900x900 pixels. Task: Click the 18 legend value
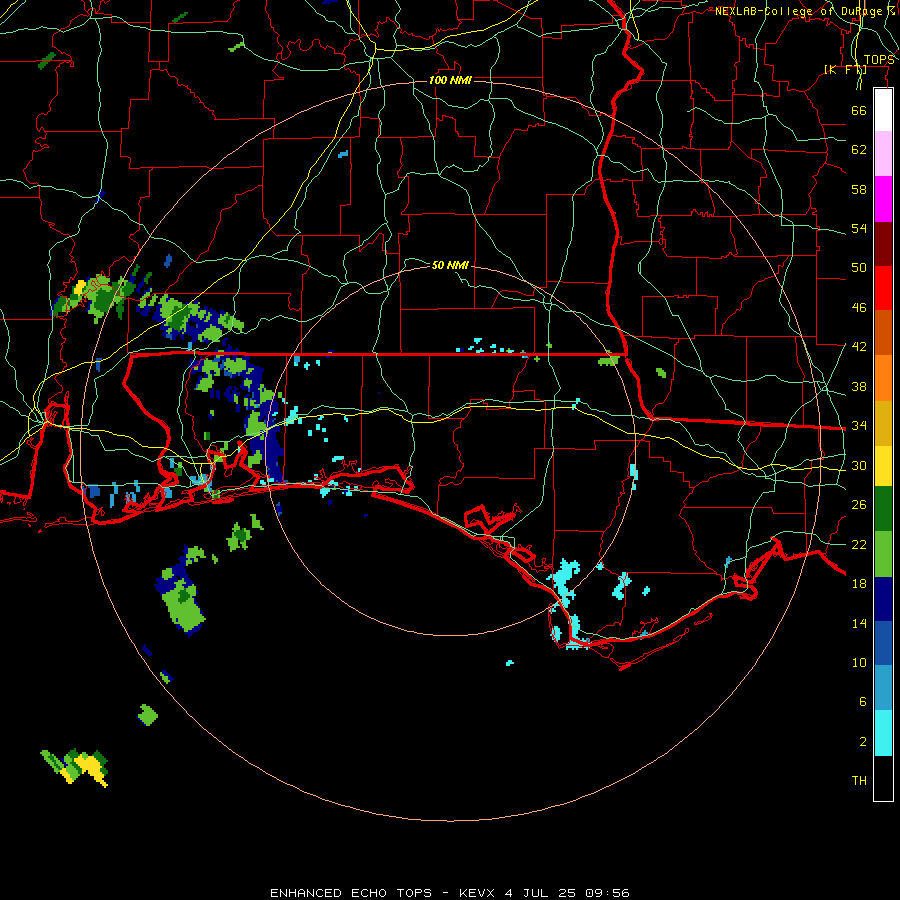pyautogui.click(x=859, y=584)
